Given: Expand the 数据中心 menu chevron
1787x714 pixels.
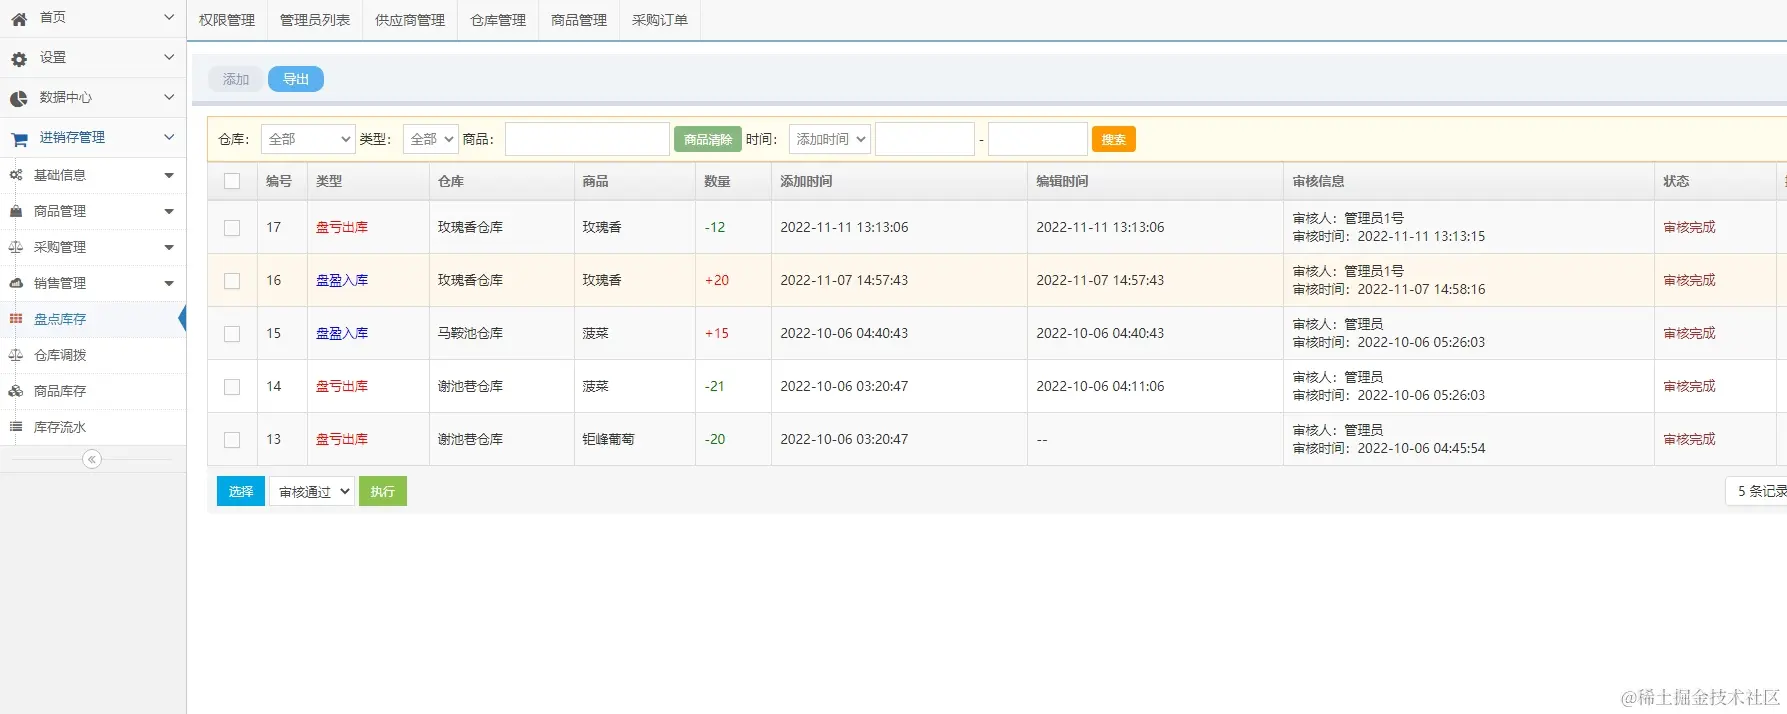Looking at the screenshot, I should pos(169,97).
